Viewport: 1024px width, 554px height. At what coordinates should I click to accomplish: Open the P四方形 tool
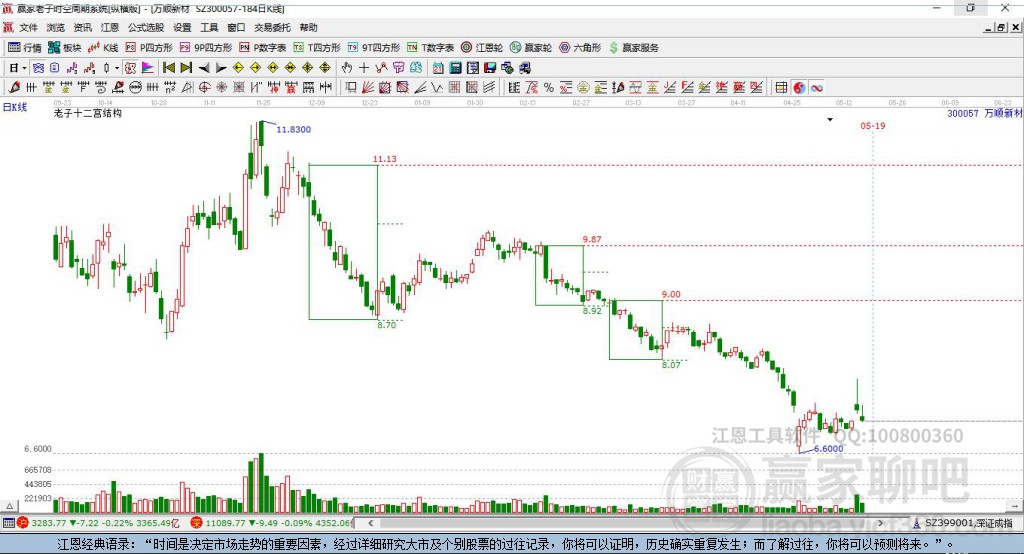(x=149, y=48)
